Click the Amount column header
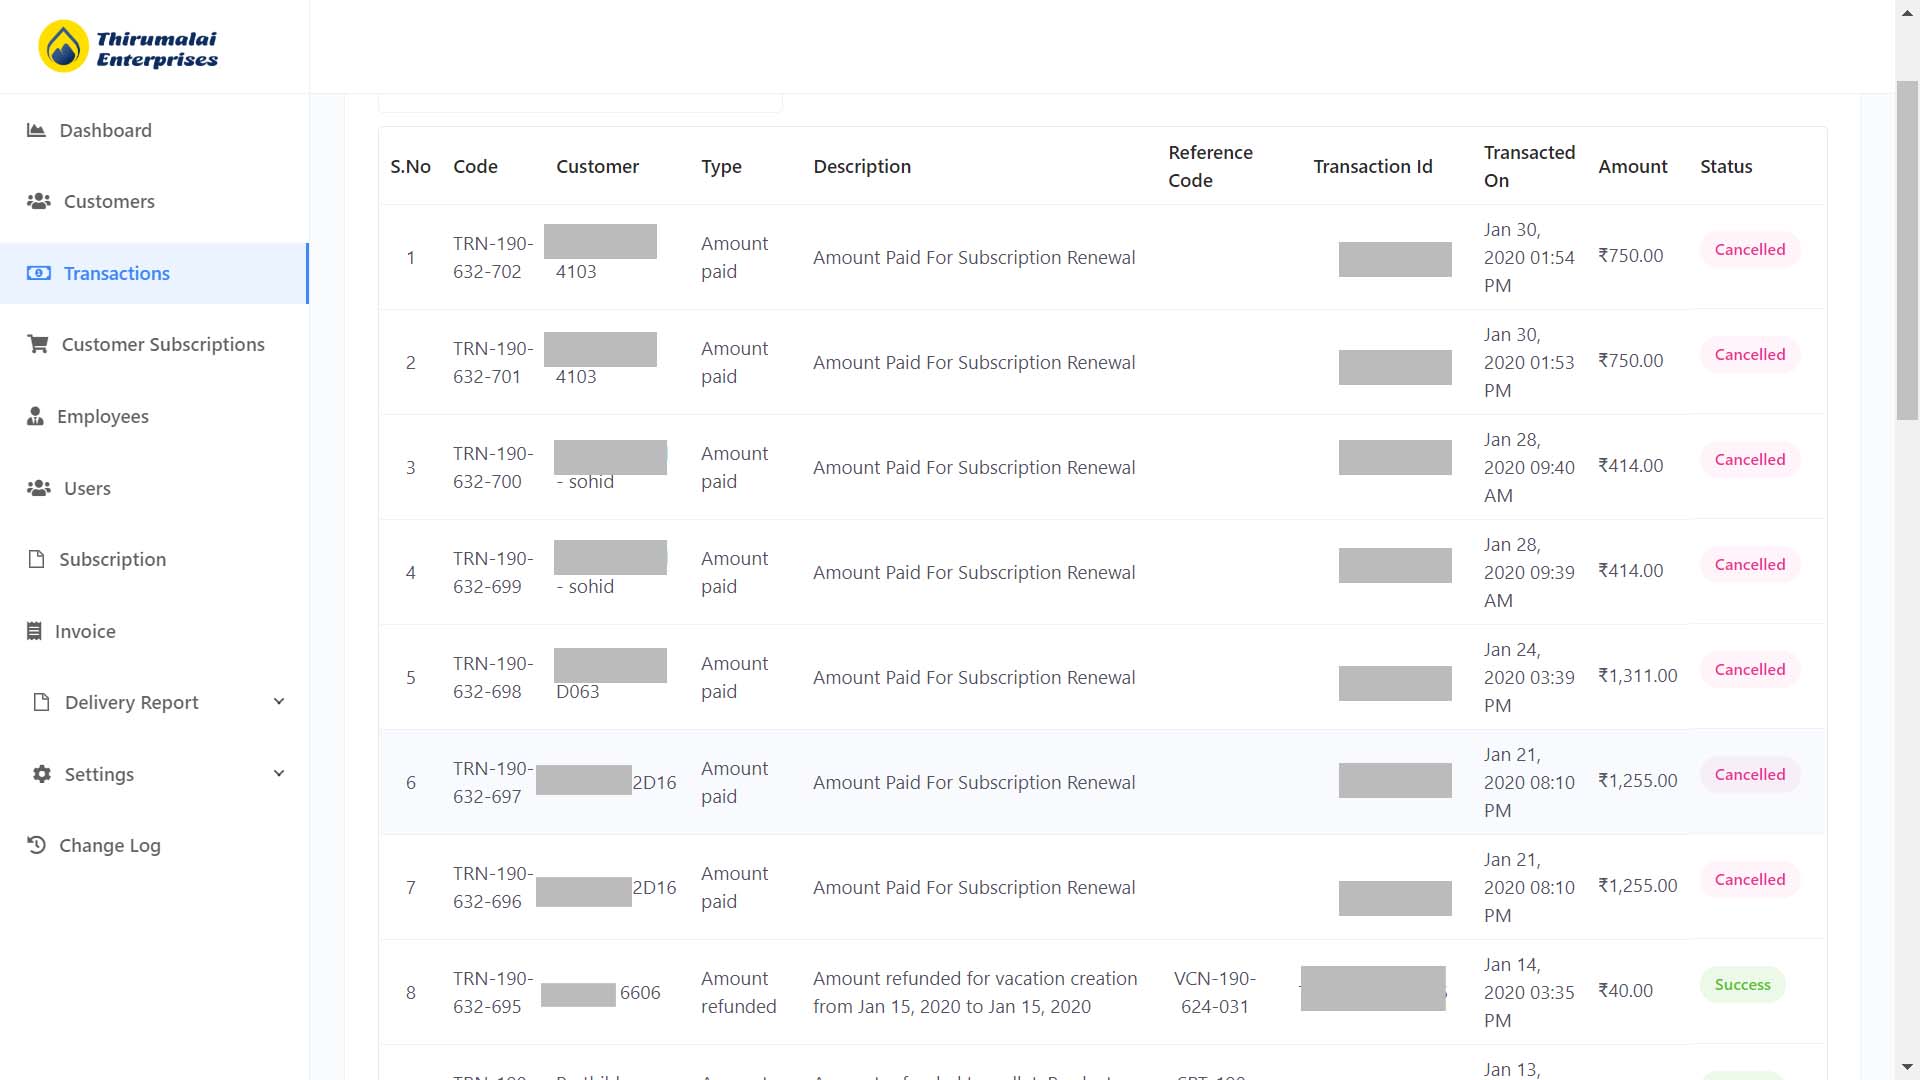This screenshot has width=1920, height=1080. click(1632, 166)
